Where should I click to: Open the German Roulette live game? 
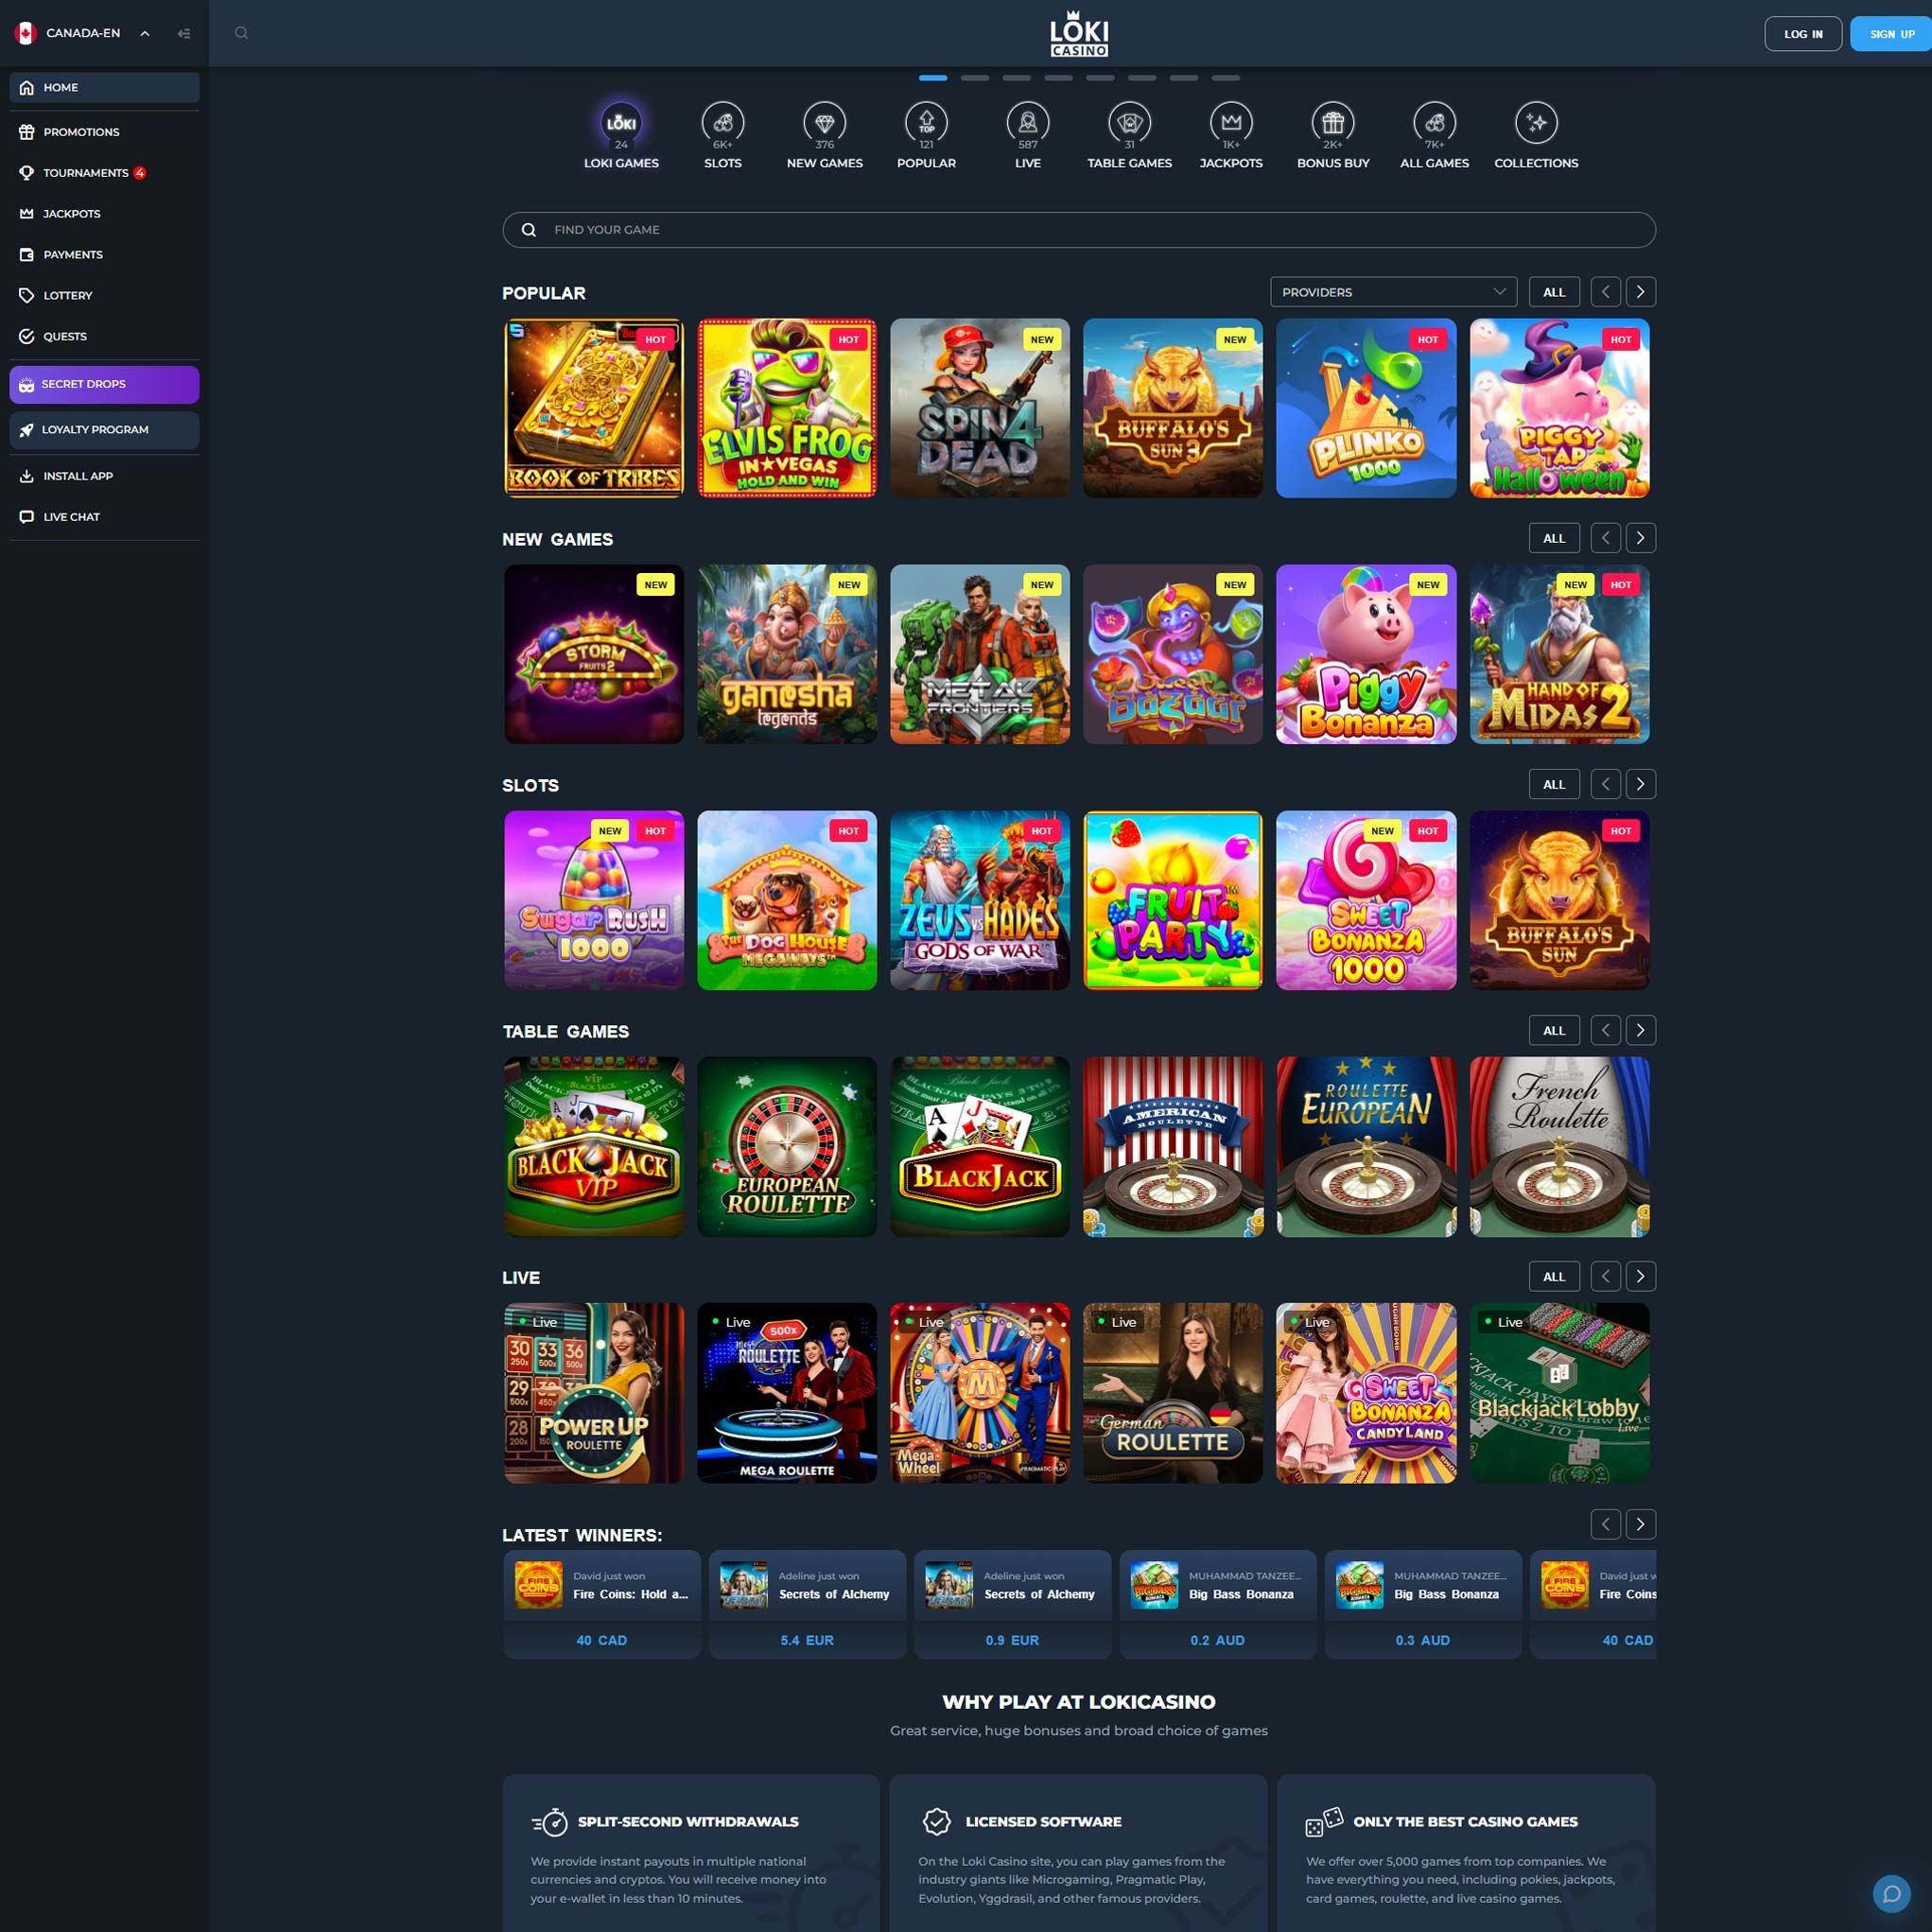pyautogui.click(x=1173, y=1392)
